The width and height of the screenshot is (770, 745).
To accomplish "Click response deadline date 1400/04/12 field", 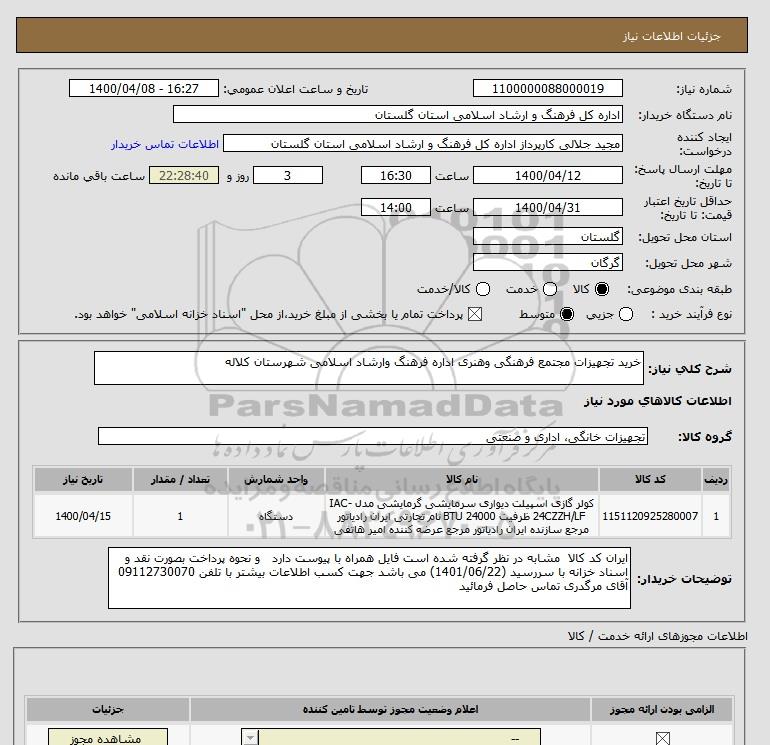I will pos(548,175).
